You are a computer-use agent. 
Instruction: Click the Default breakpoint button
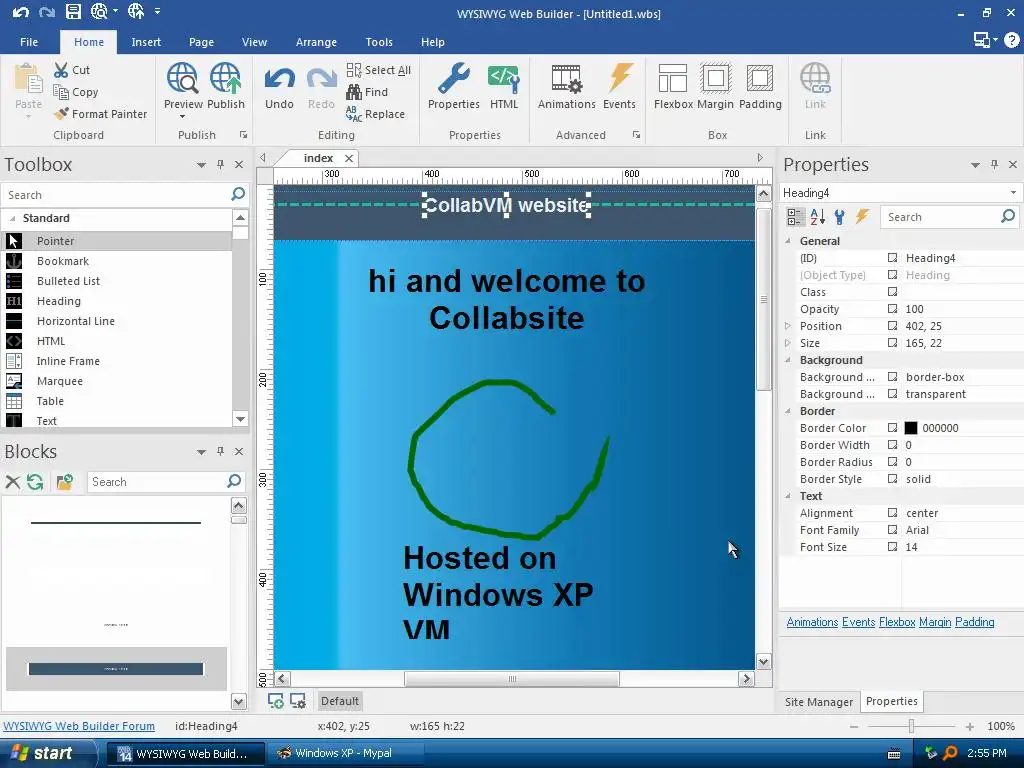[340, 701]
